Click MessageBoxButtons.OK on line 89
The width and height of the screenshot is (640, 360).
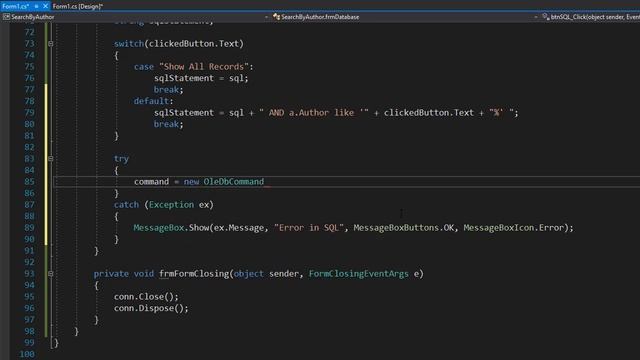(x=404, y=228)
